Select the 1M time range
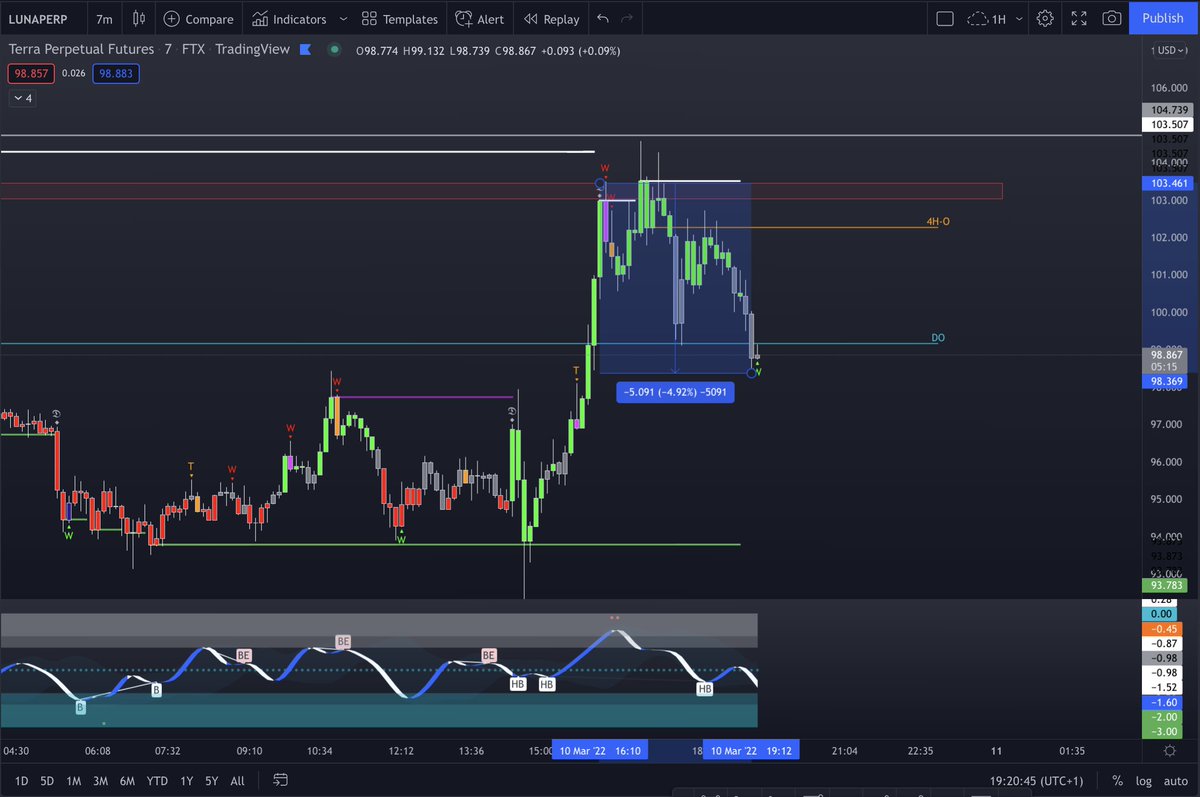The height and width of the screenshot is (797, 1200). tap(73, 780)
